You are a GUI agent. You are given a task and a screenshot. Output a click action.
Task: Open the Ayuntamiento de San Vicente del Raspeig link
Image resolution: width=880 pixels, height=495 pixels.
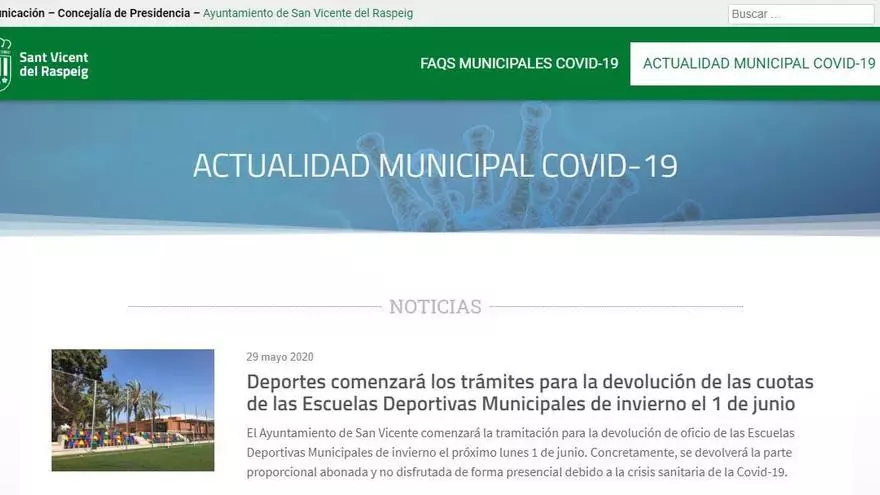[307, 13]
